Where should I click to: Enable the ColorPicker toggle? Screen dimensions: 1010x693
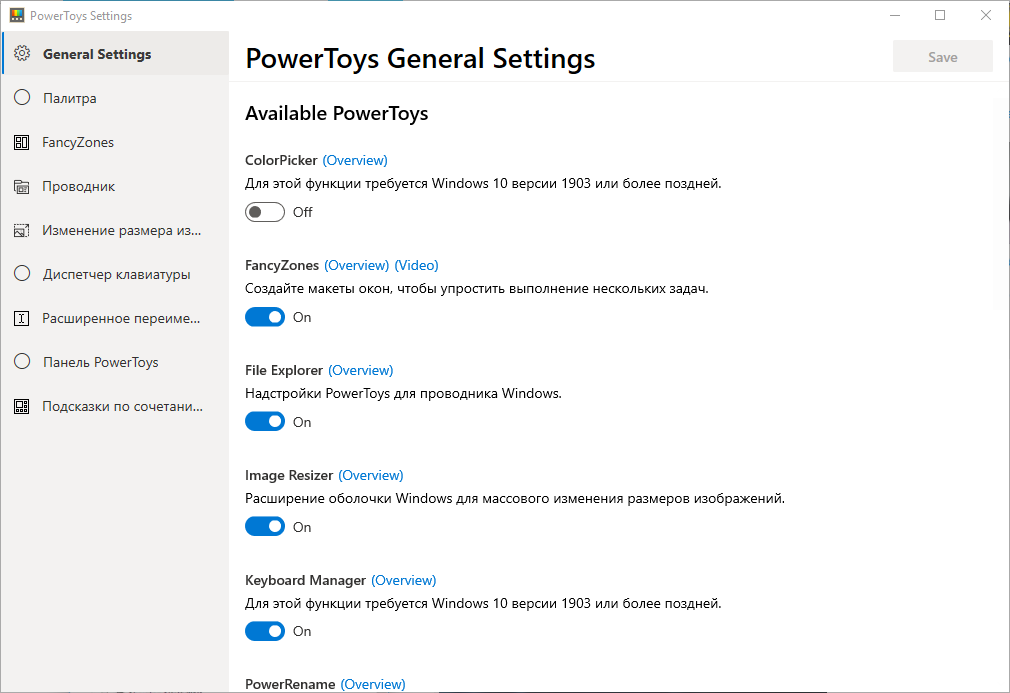pyautogui.click(x=265, y=212)
